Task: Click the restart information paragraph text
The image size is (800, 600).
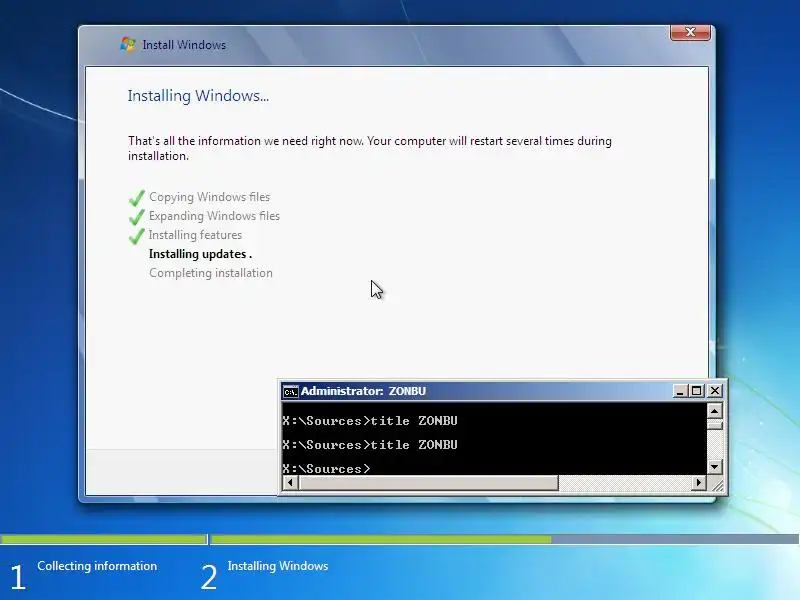Action: (x=370, y=148)
